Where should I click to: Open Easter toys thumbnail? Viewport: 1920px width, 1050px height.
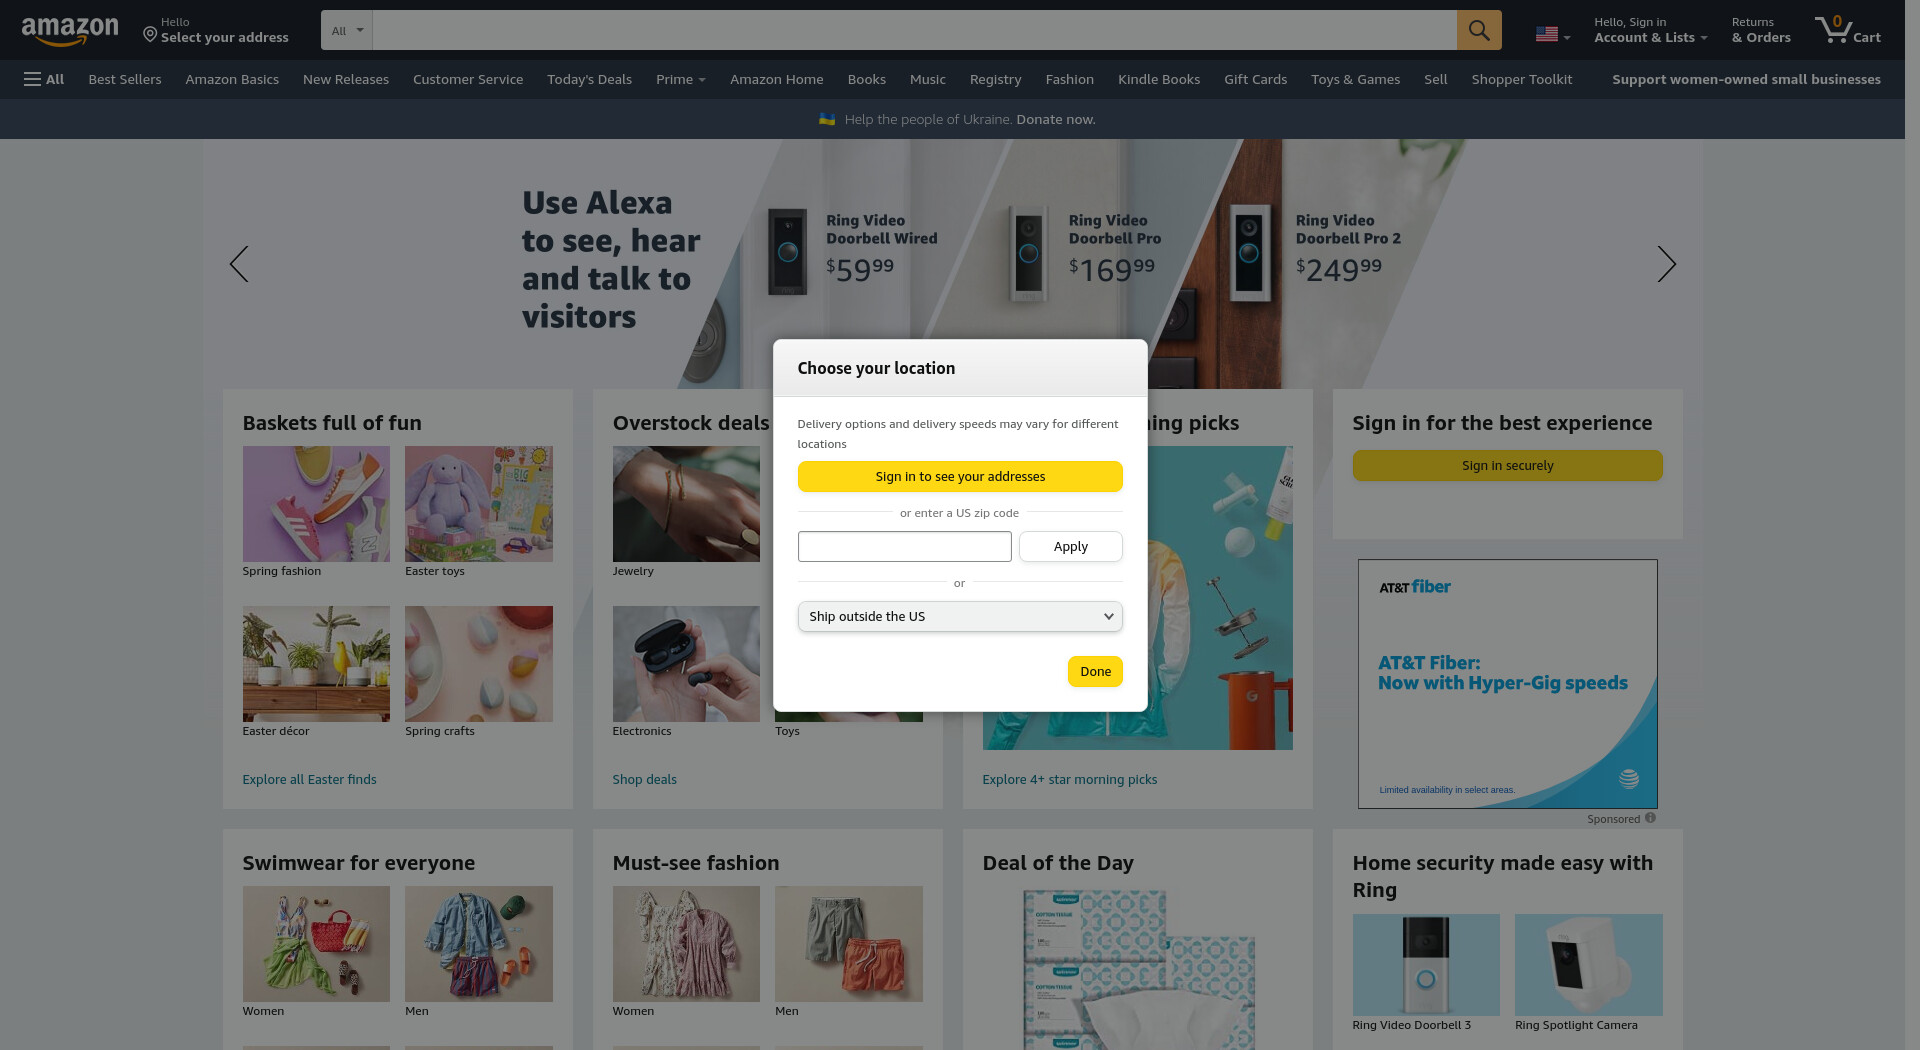(479, 504)
